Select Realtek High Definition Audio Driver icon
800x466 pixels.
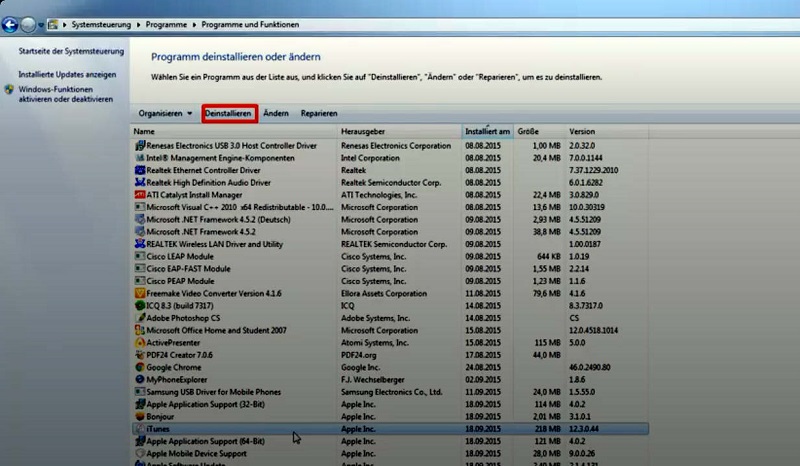[x=140, y=182]
